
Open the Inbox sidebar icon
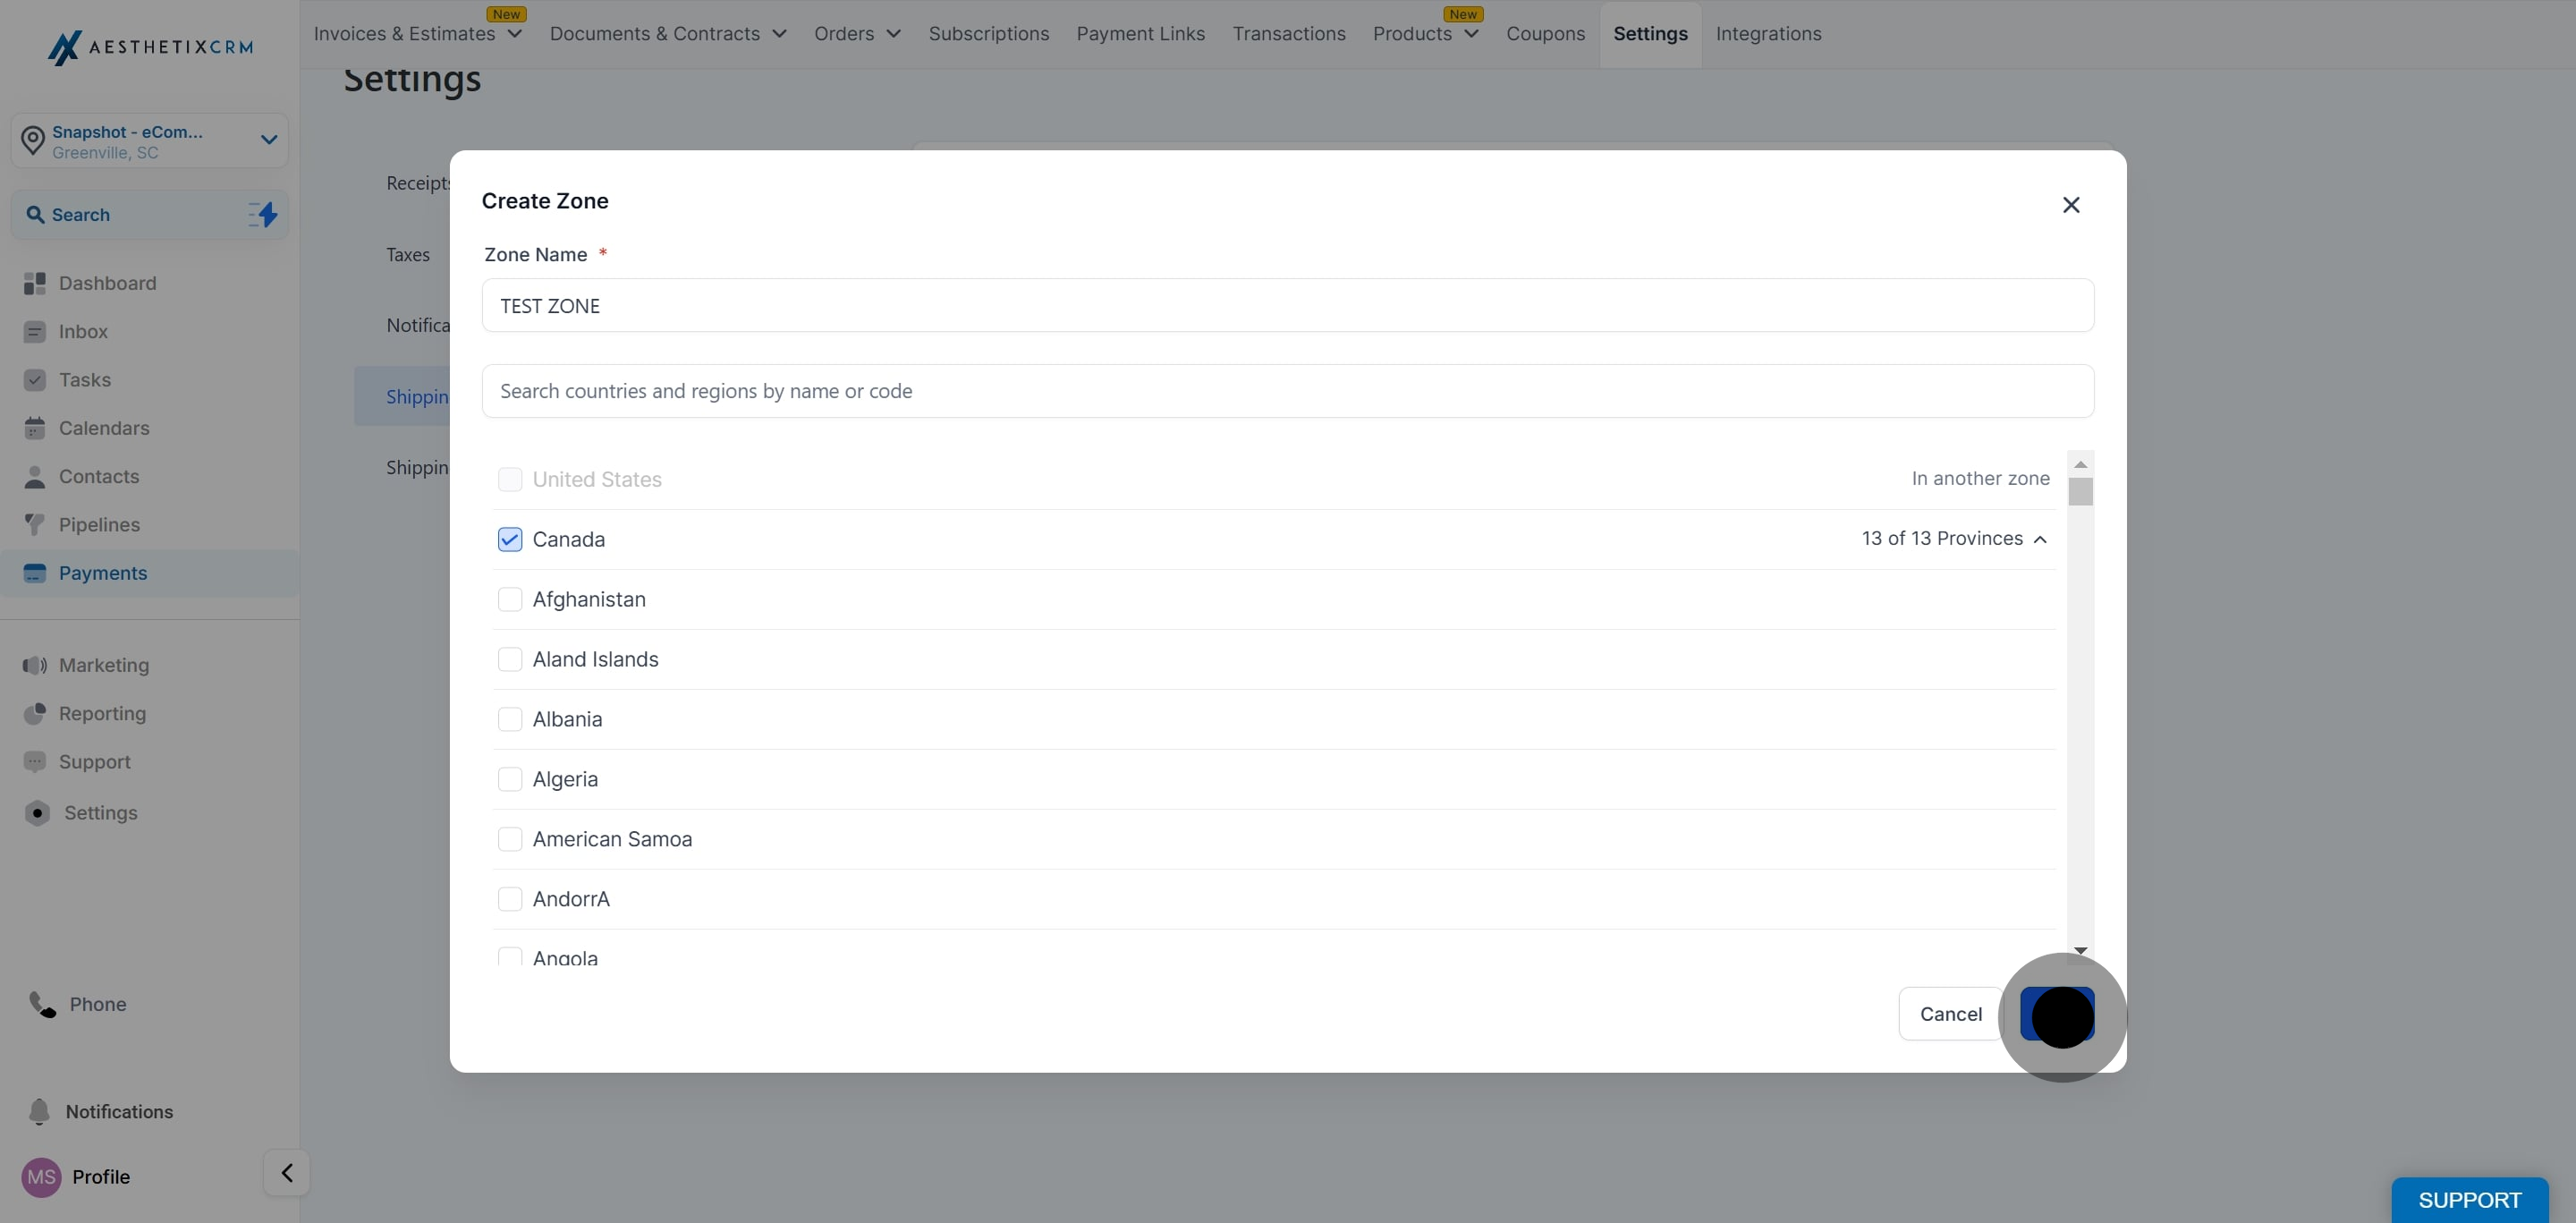click(x=35, y=332)
